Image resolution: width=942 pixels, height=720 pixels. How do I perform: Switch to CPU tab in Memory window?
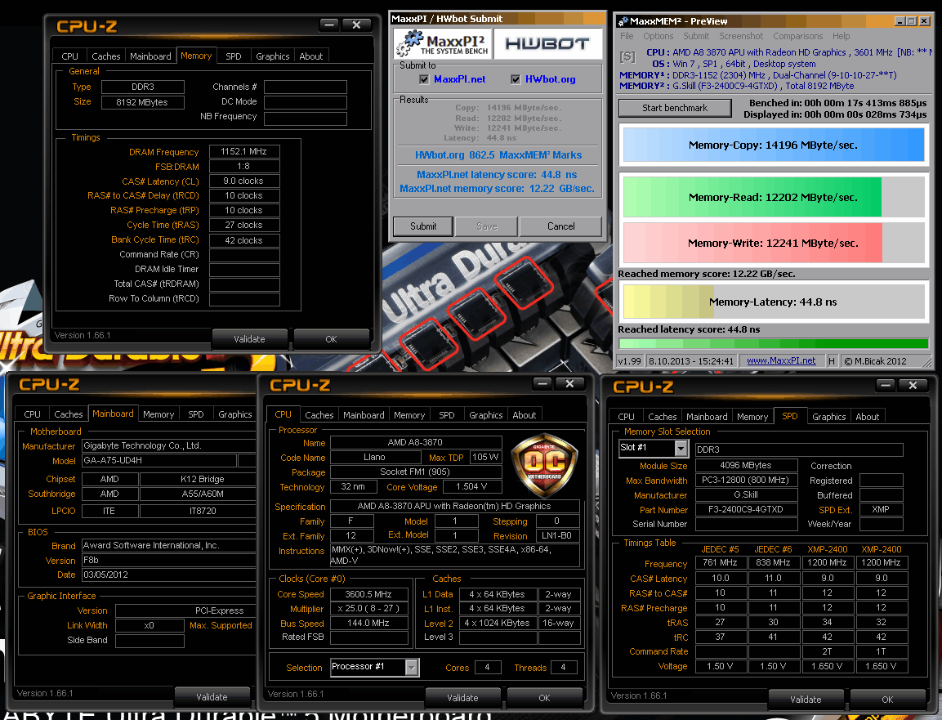(x=70, y=56)
